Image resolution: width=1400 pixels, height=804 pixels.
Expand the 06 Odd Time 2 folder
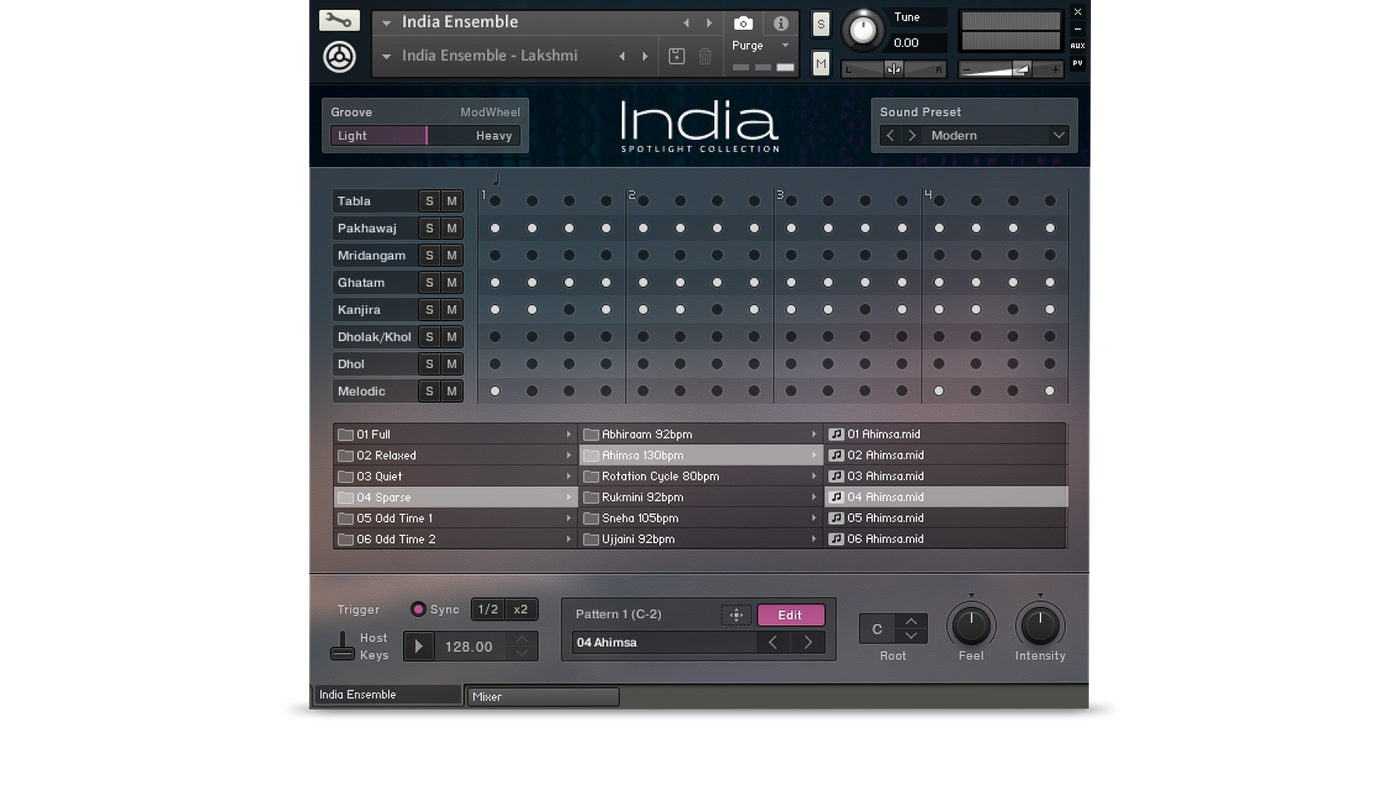(456, 539)
